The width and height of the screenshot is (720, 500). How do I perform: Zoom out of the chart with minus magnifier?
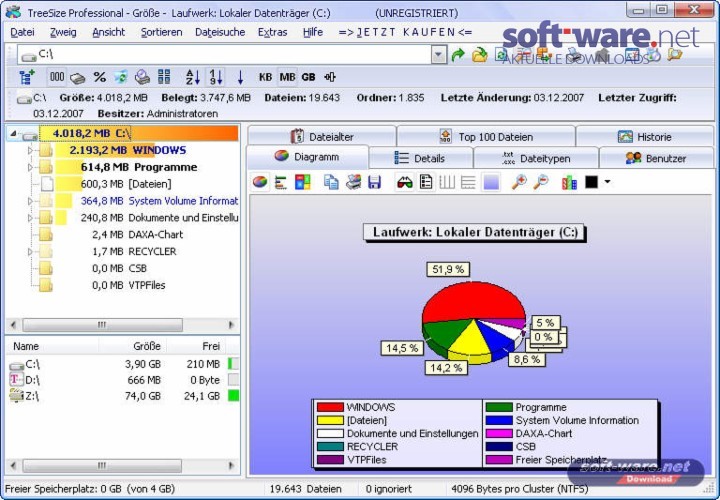[x=541, y=182]
